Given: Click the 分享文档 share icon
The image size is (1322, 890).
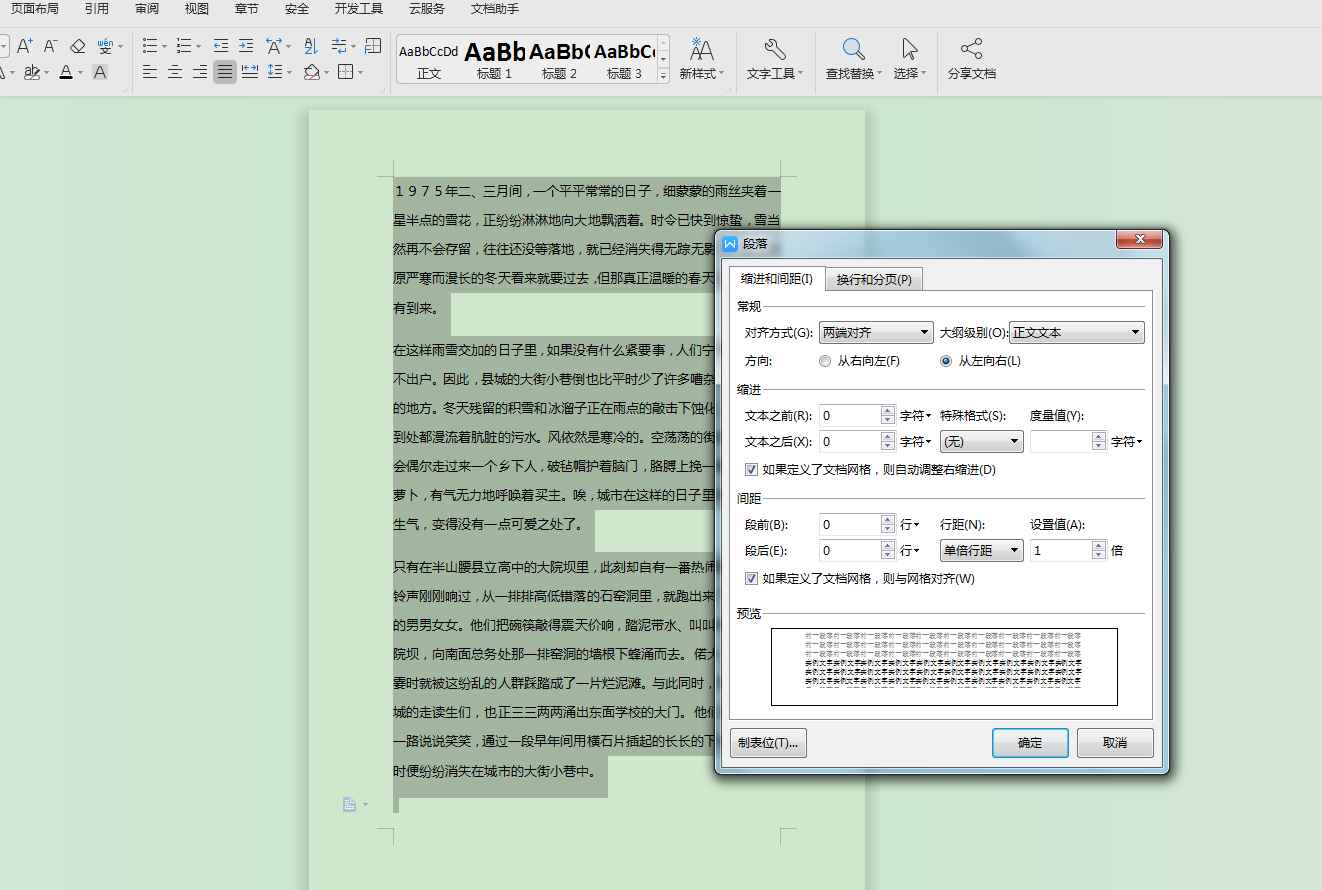Looking at the screenshot, I should [971, 59].
